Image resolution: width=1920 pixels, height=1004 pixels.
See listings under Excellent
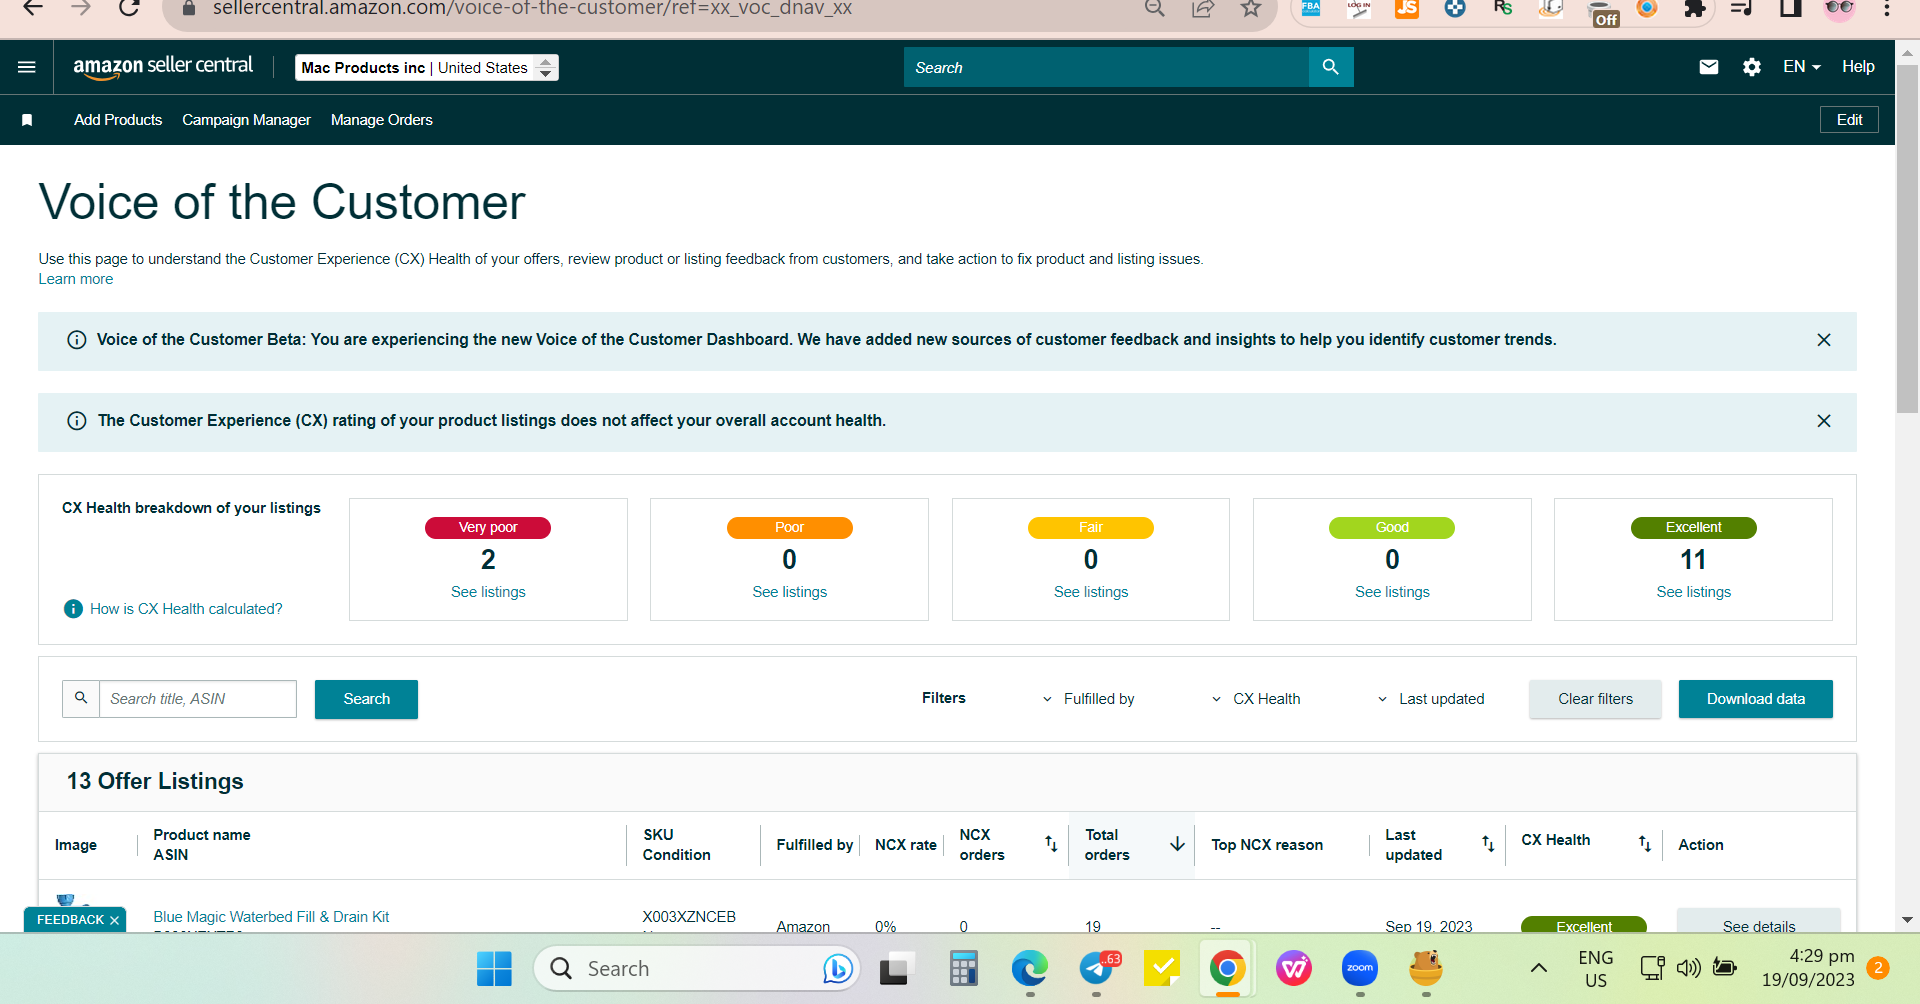(x=1694, y=592)
